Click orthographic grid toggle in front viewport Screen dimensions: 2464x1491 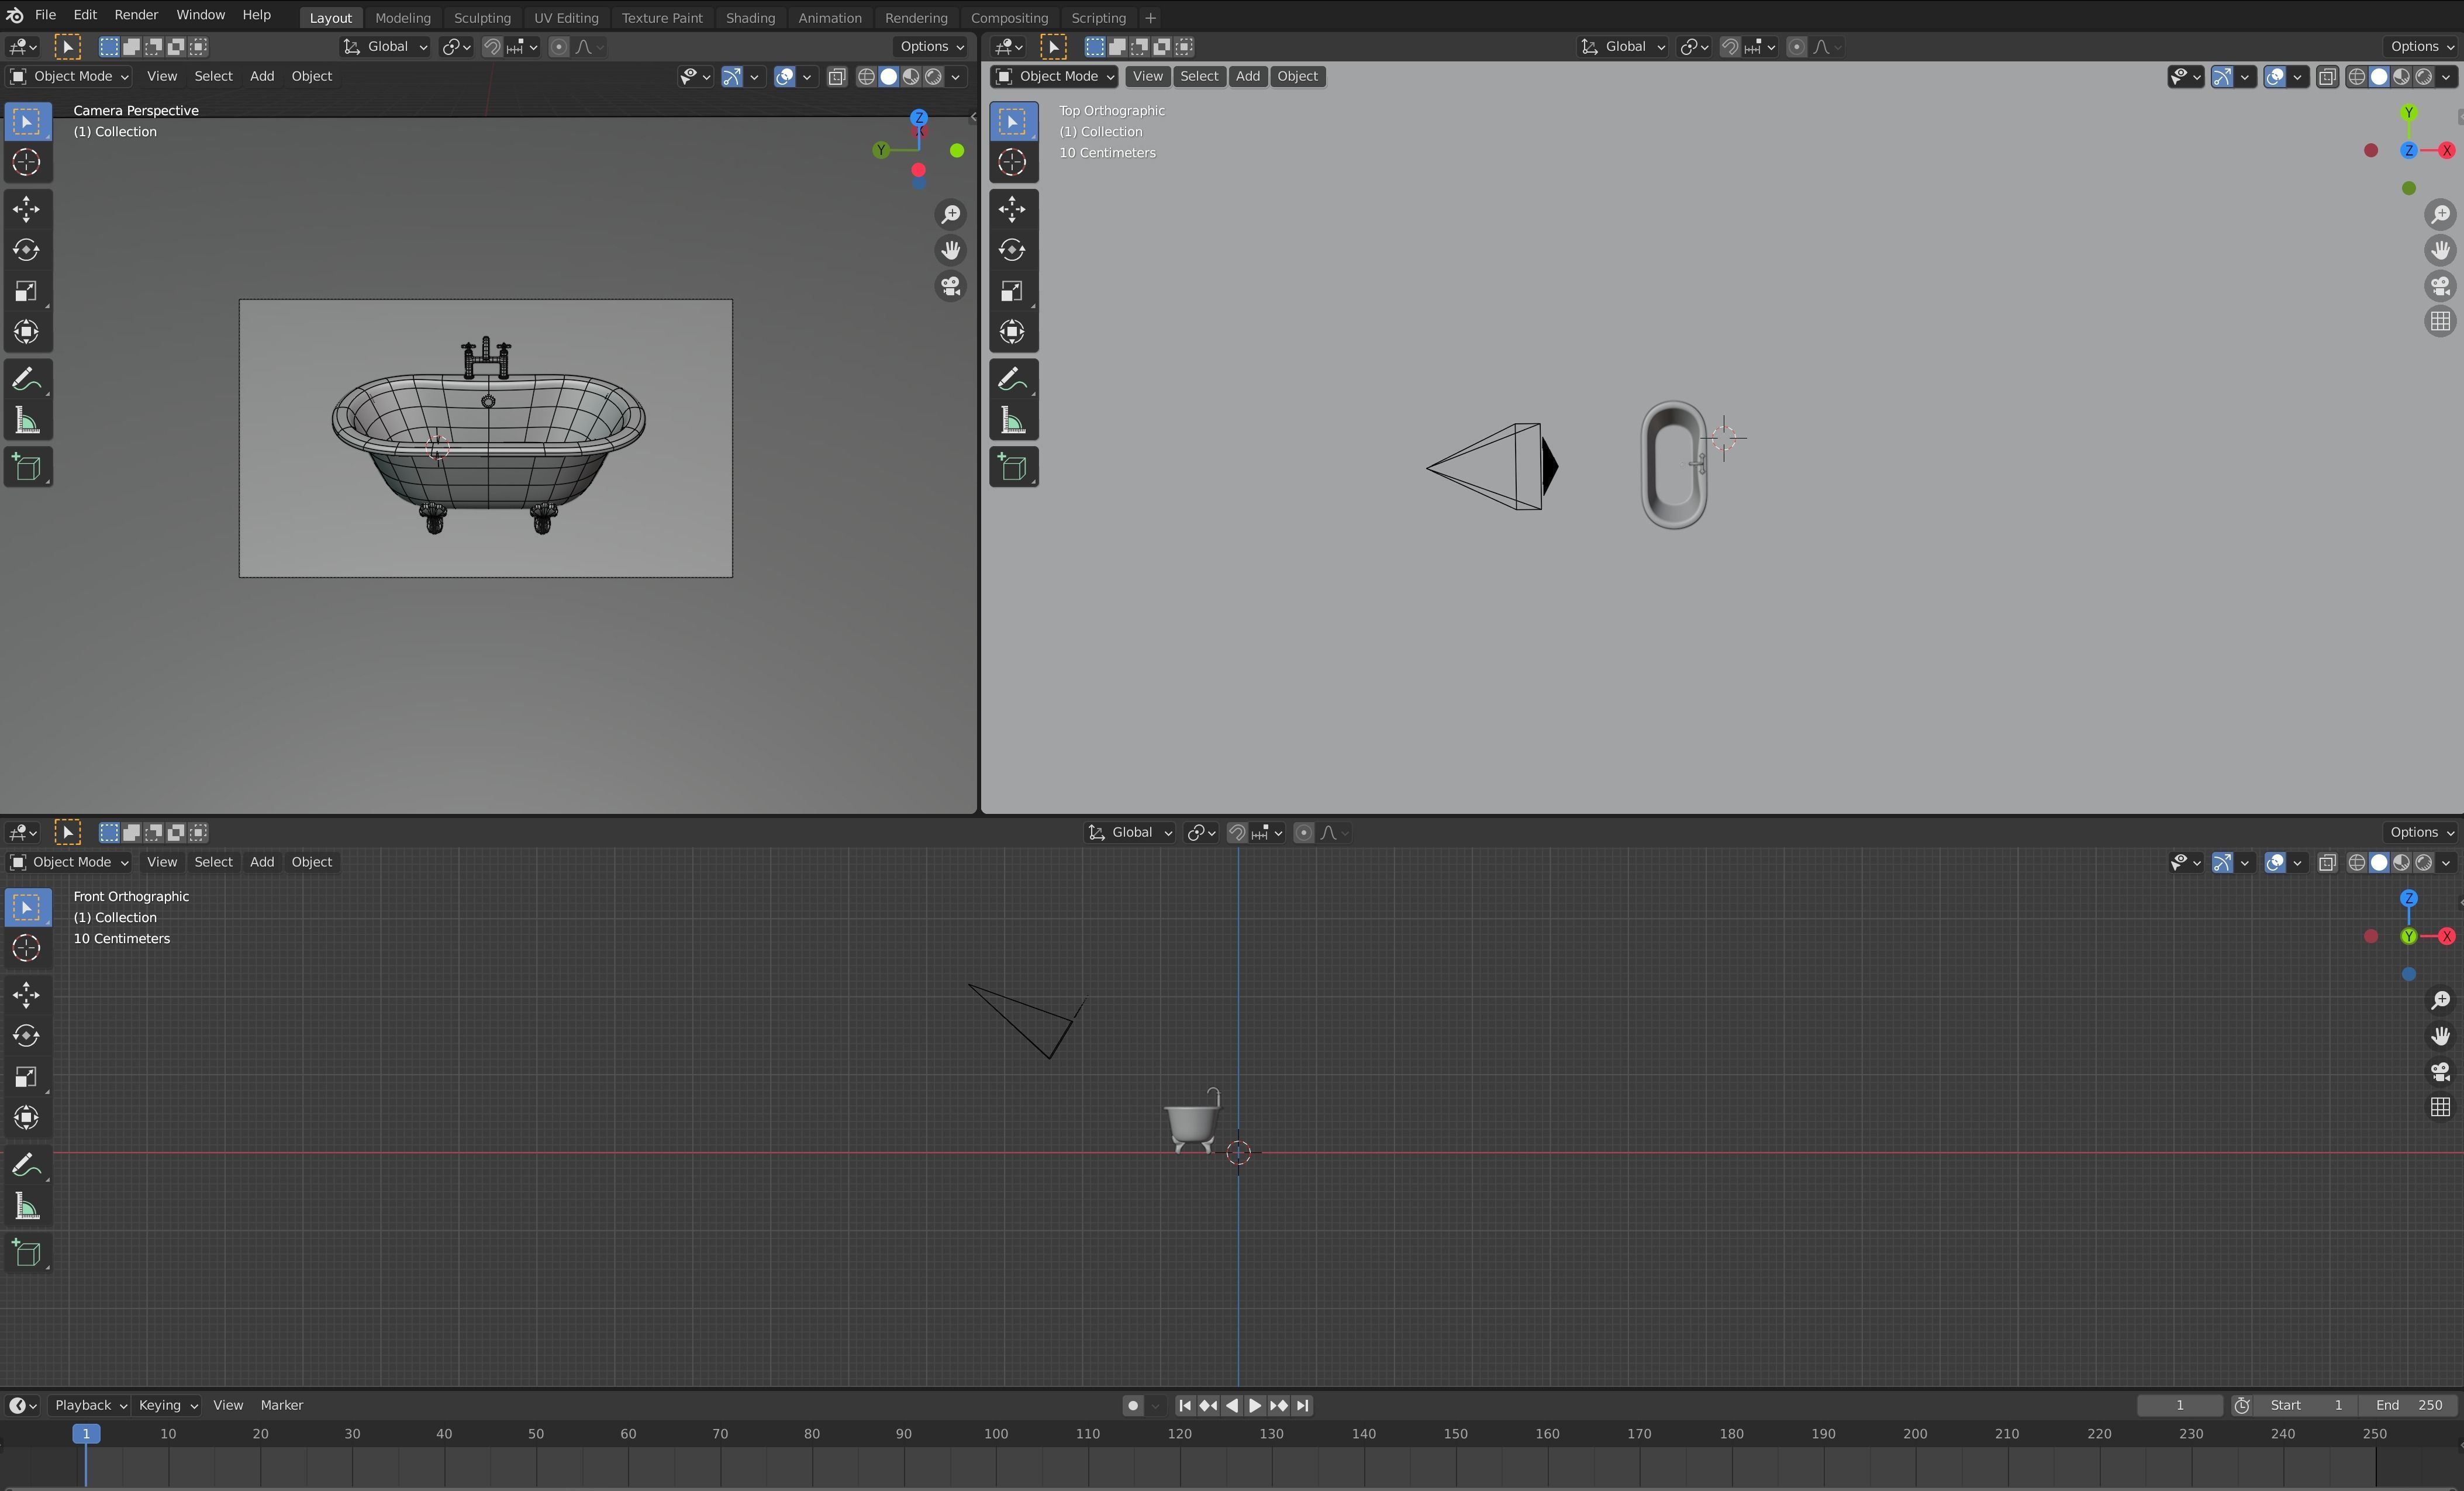[2440, 1108]
